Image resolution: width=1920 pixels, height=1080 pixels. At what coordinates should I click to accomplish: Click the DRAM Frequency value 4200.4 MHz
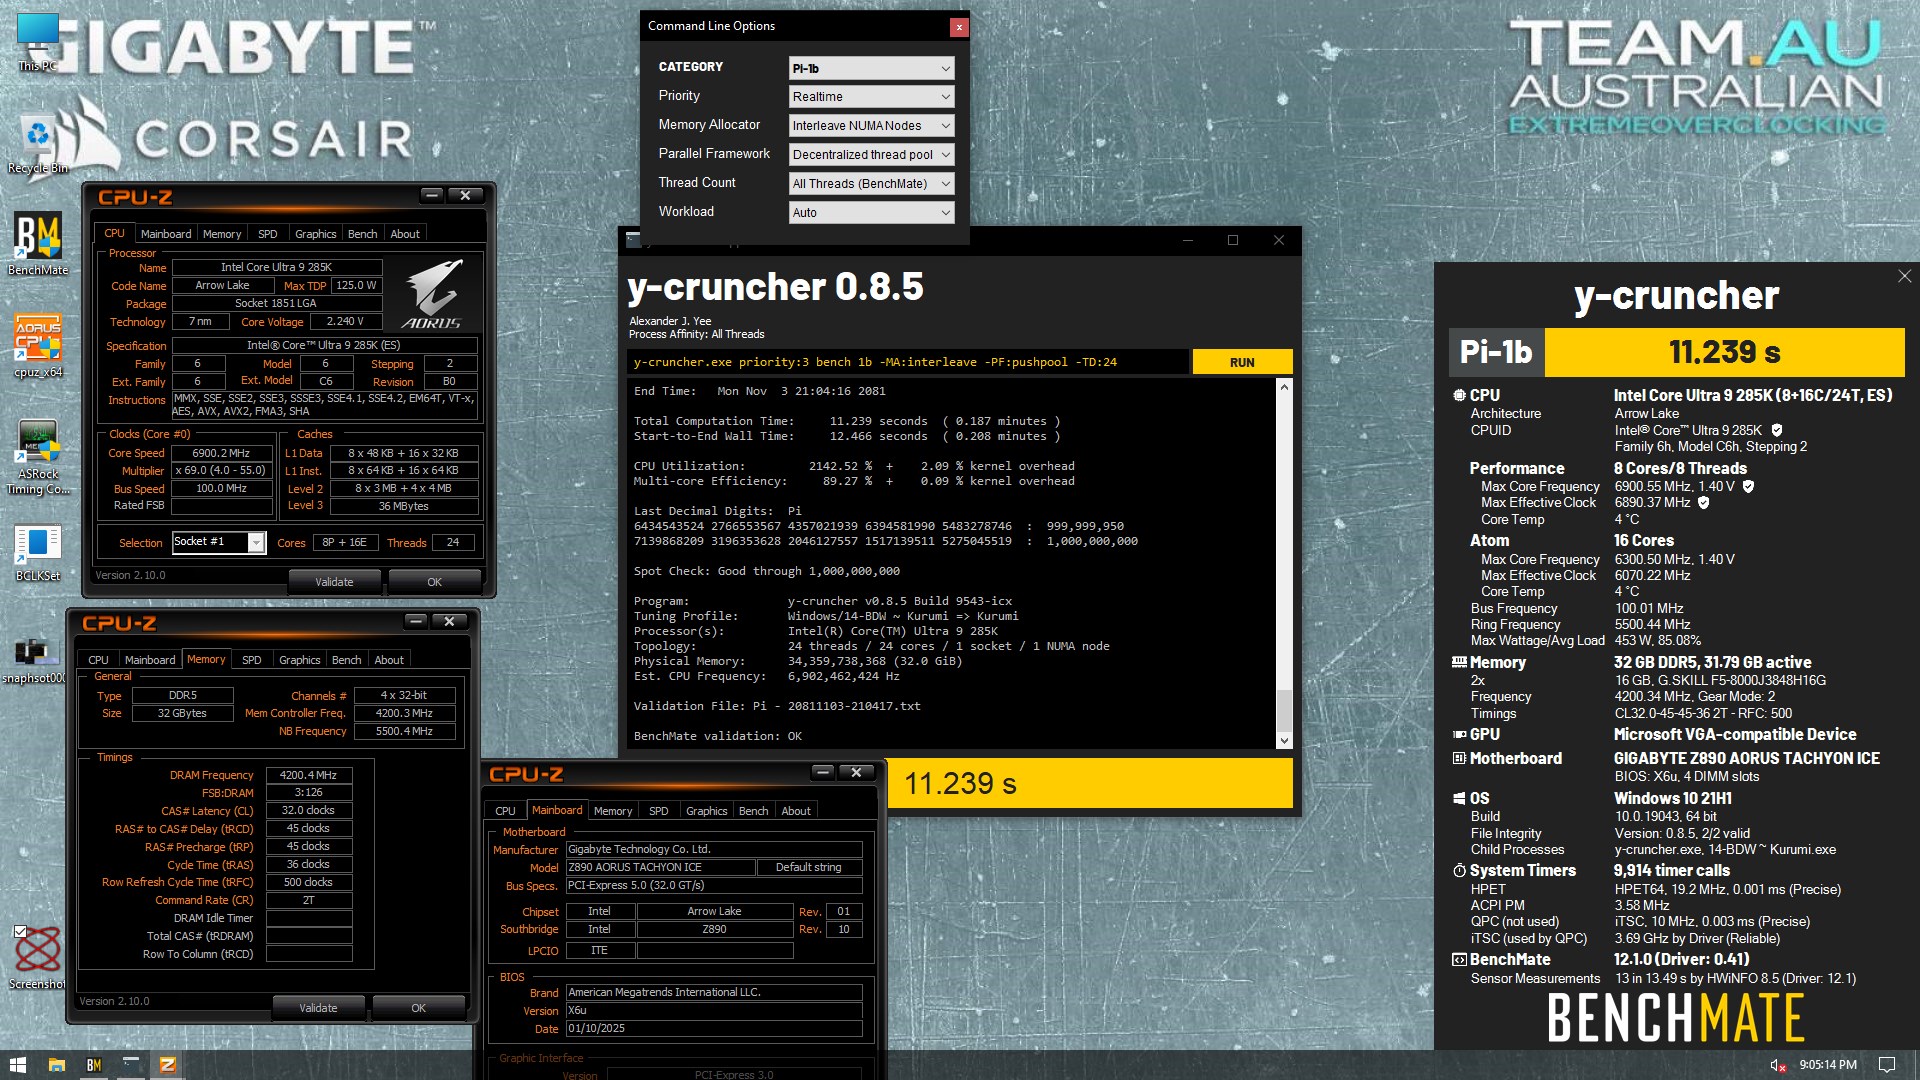pyautogui.click(x=308, y=775)
